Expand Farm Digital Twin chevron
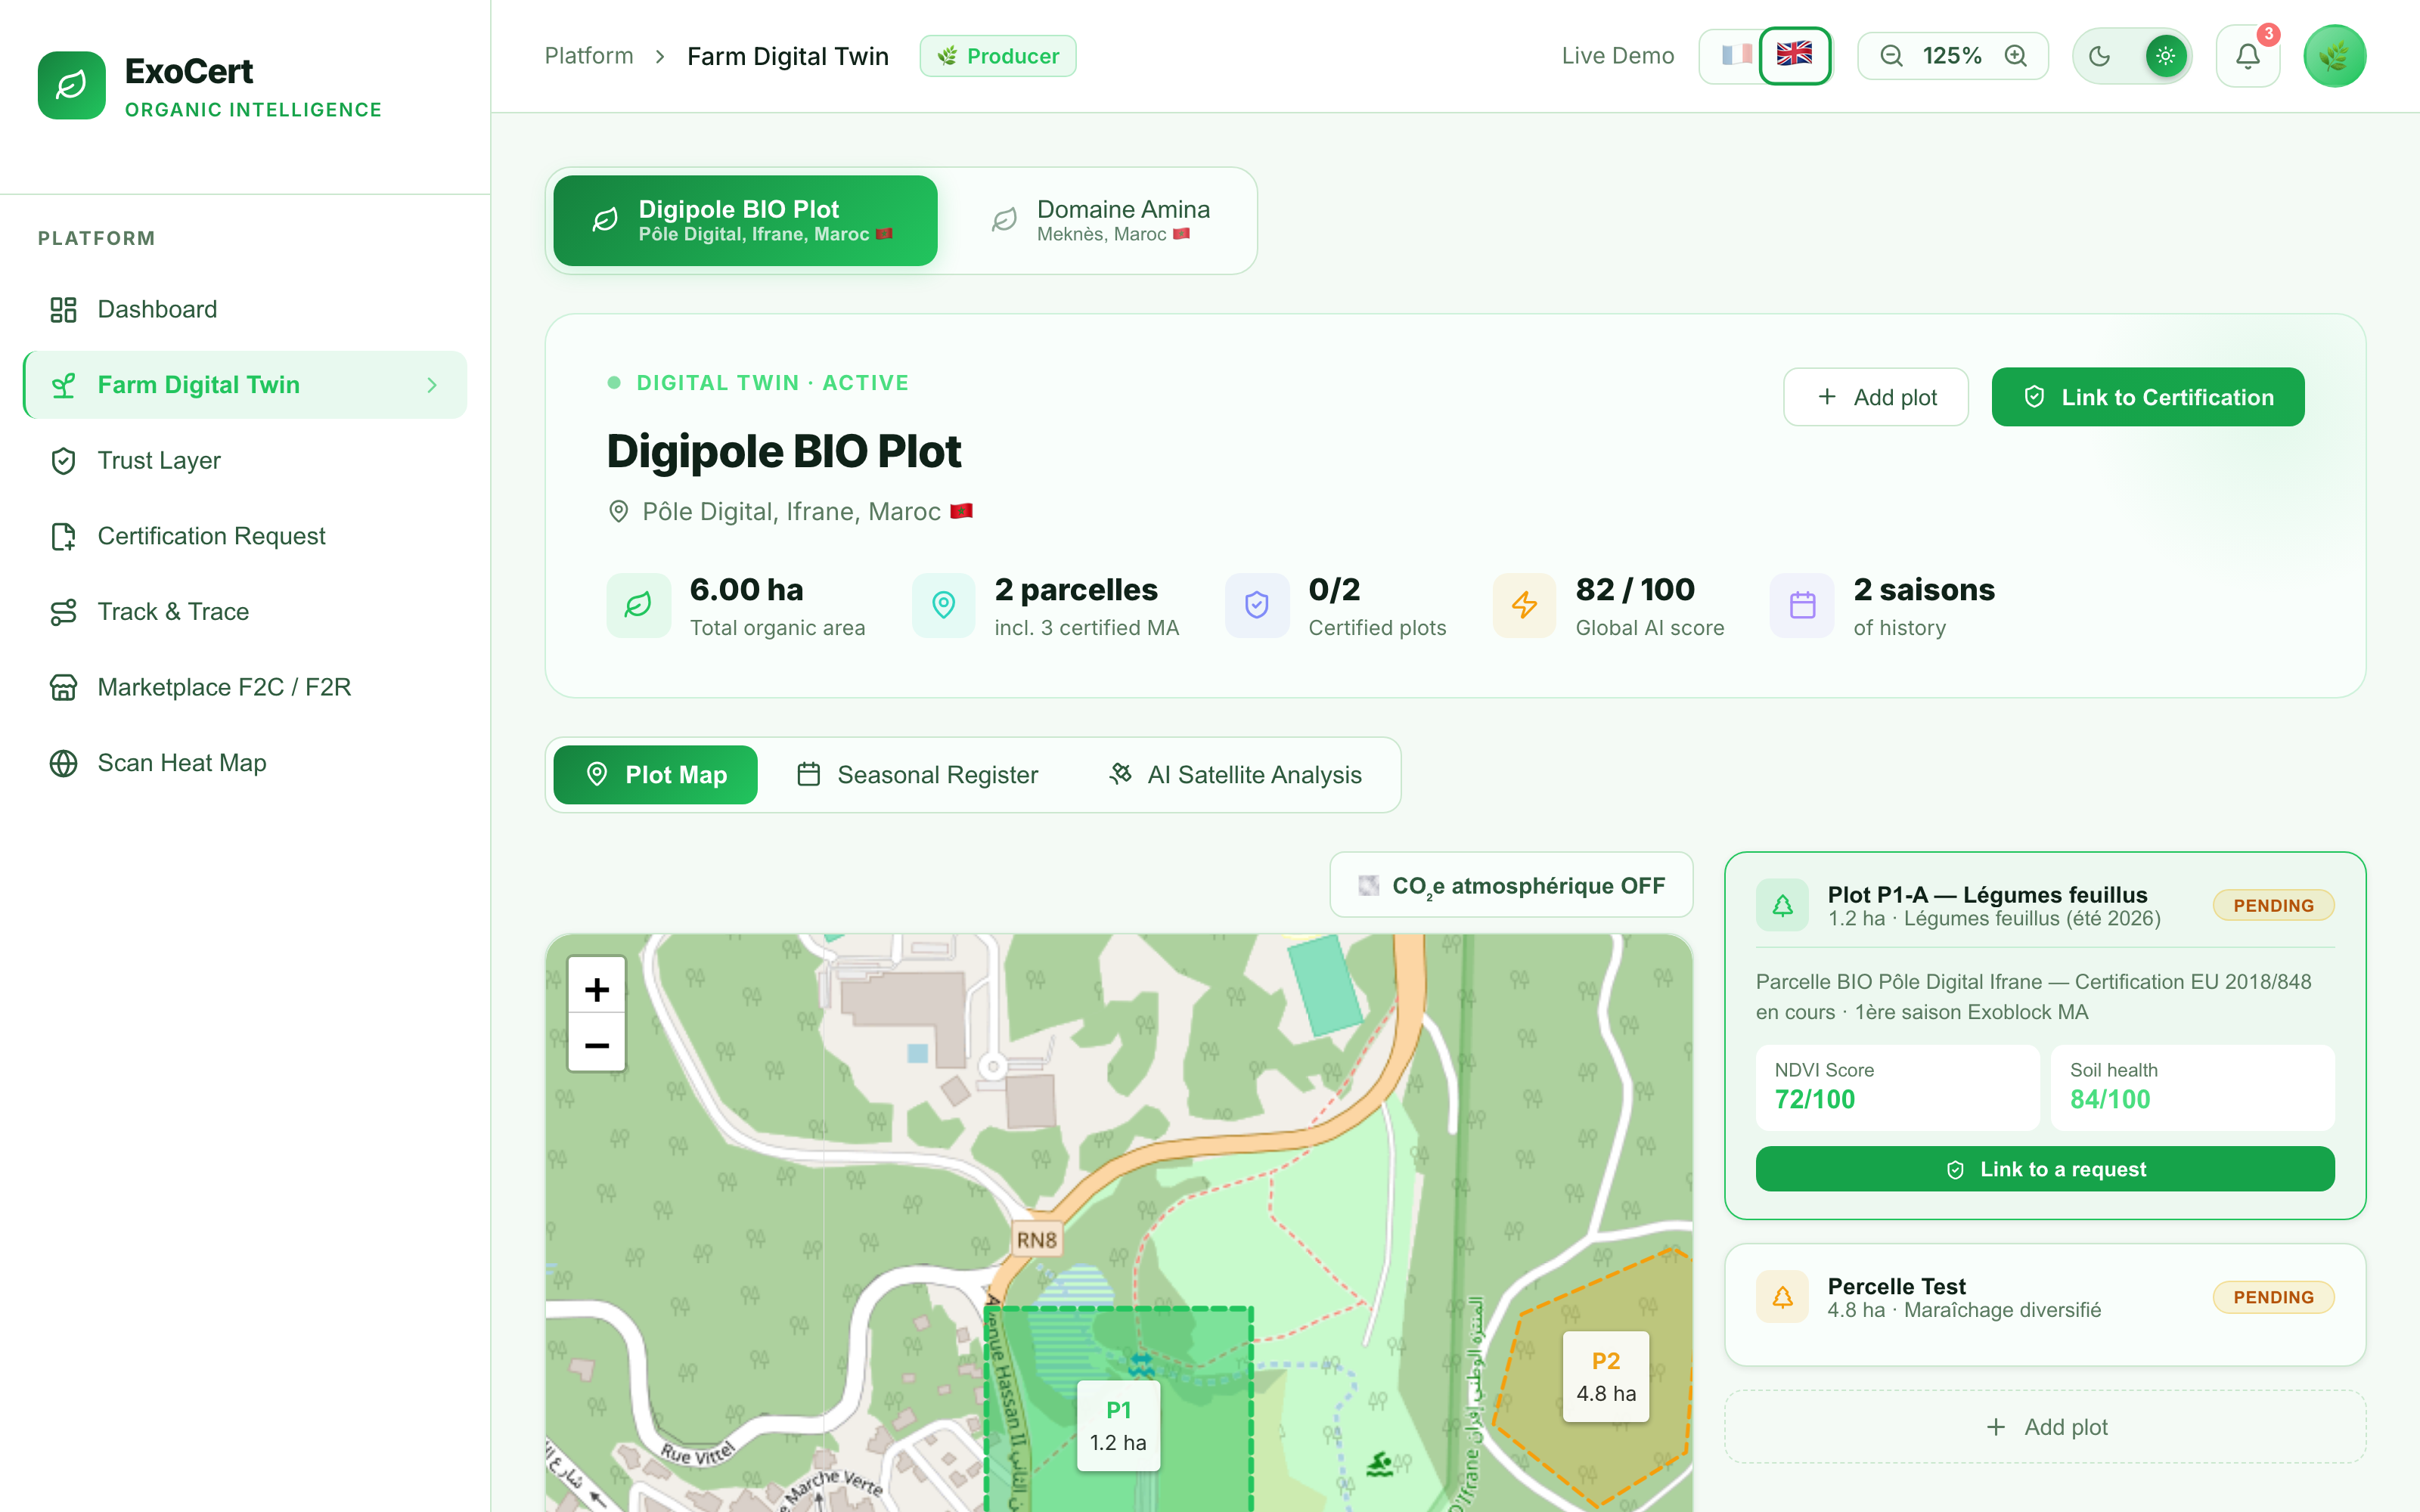Viewport: 2420px width, 1512px height. point(432,385)
